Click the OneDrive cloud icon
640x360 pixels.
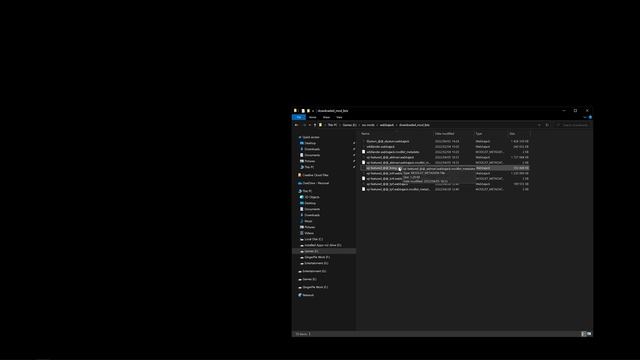(x=300, y=183)
